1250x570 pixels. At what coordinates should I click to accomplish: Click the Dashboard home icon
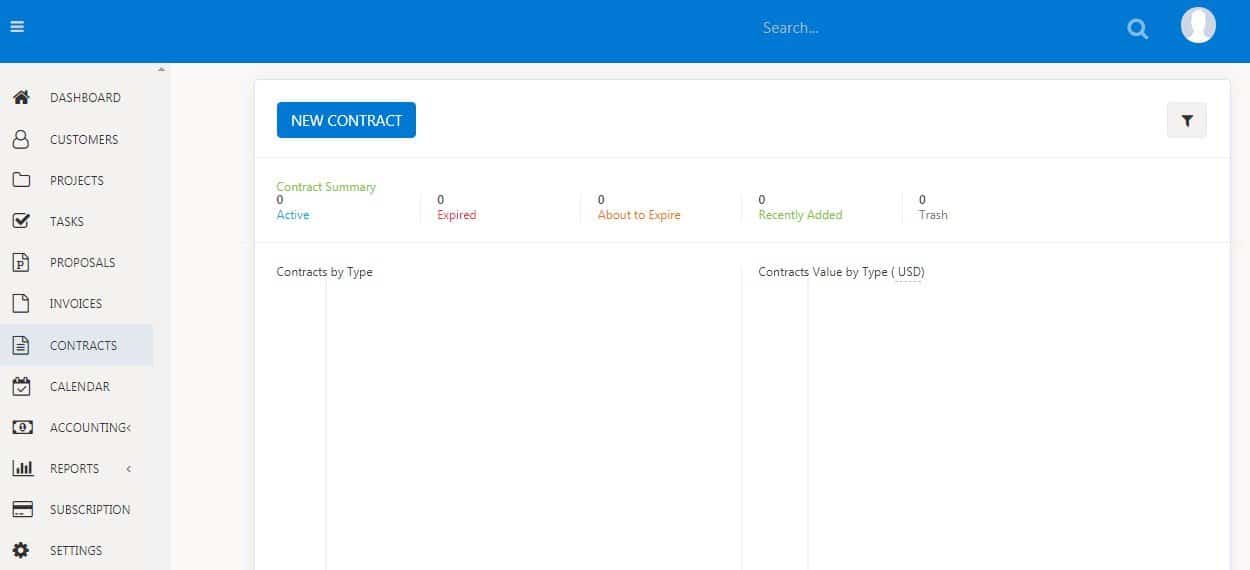coord(21,98)
